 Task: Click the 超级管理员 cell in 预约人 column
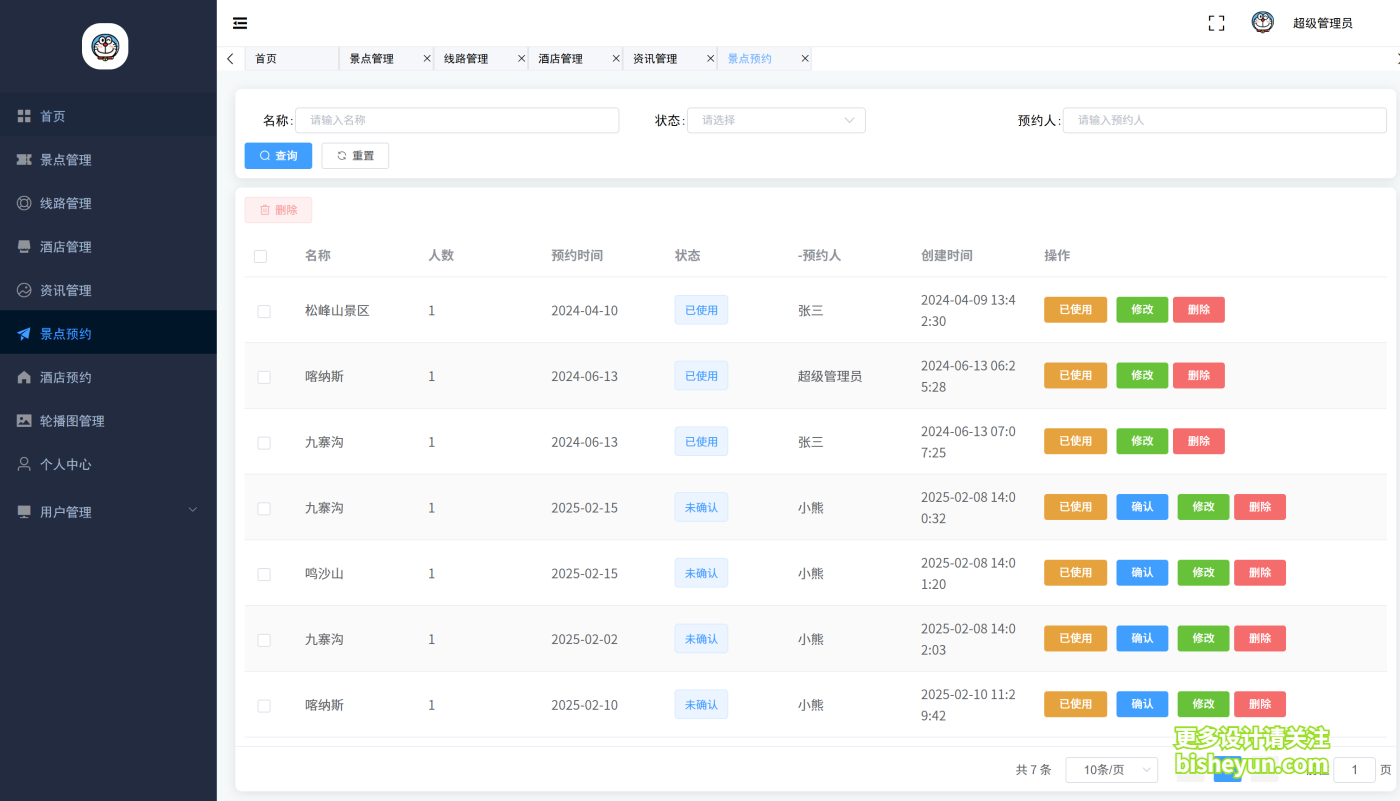pyautogui.click(x=830, y=377)
